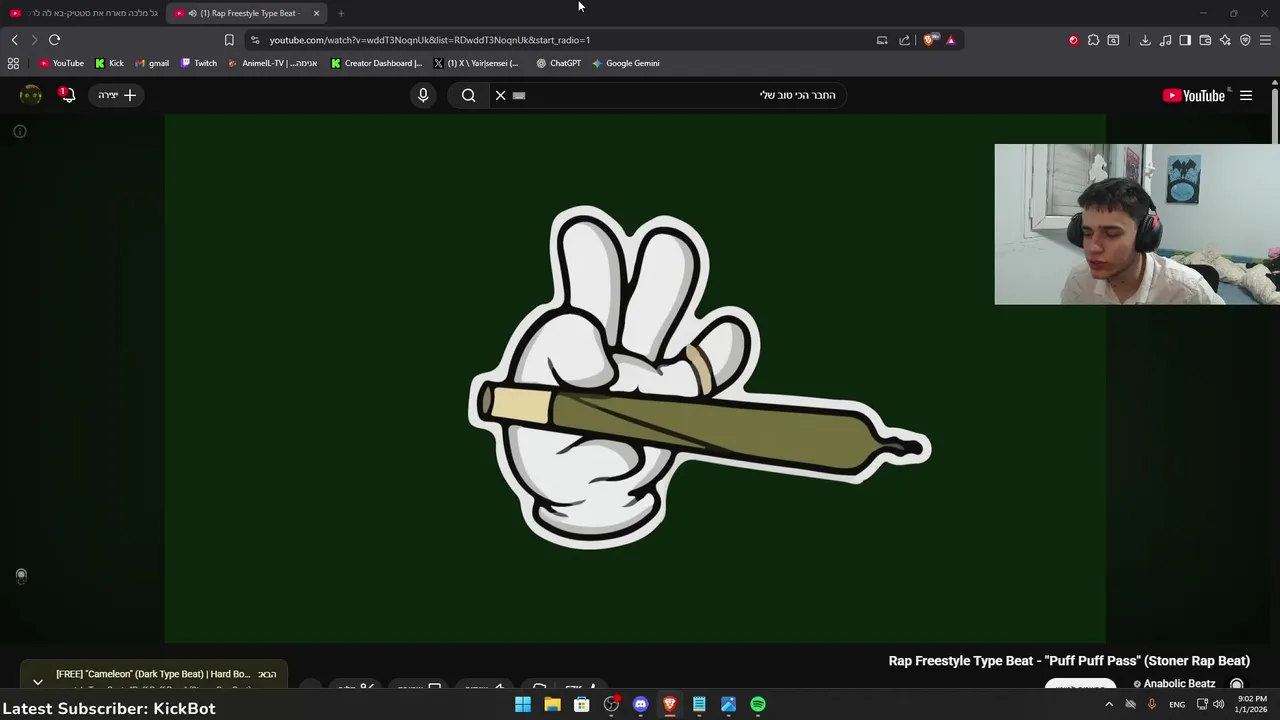Open the Kick bookmark
1280x720 pixels.
pyautogui.click(x=109, y=63)
